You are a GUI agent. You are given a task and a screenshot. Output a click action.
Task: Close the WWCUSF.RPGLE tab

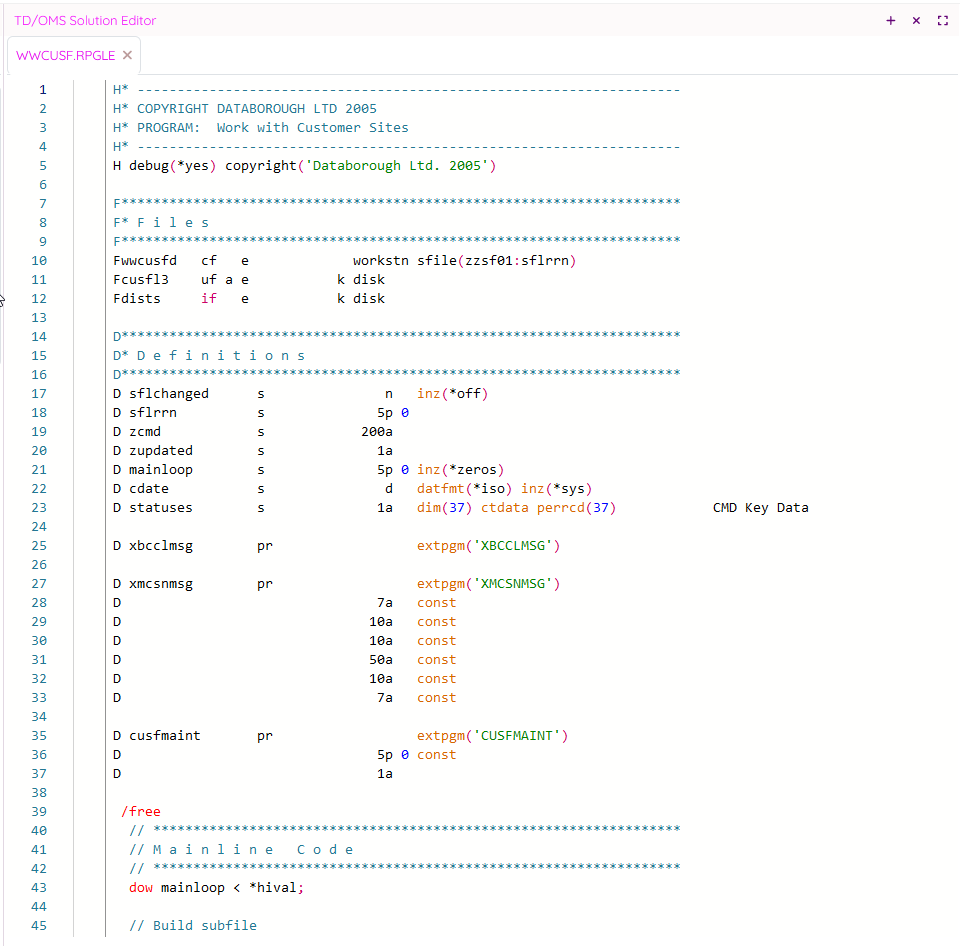click(x=127, y=55)
